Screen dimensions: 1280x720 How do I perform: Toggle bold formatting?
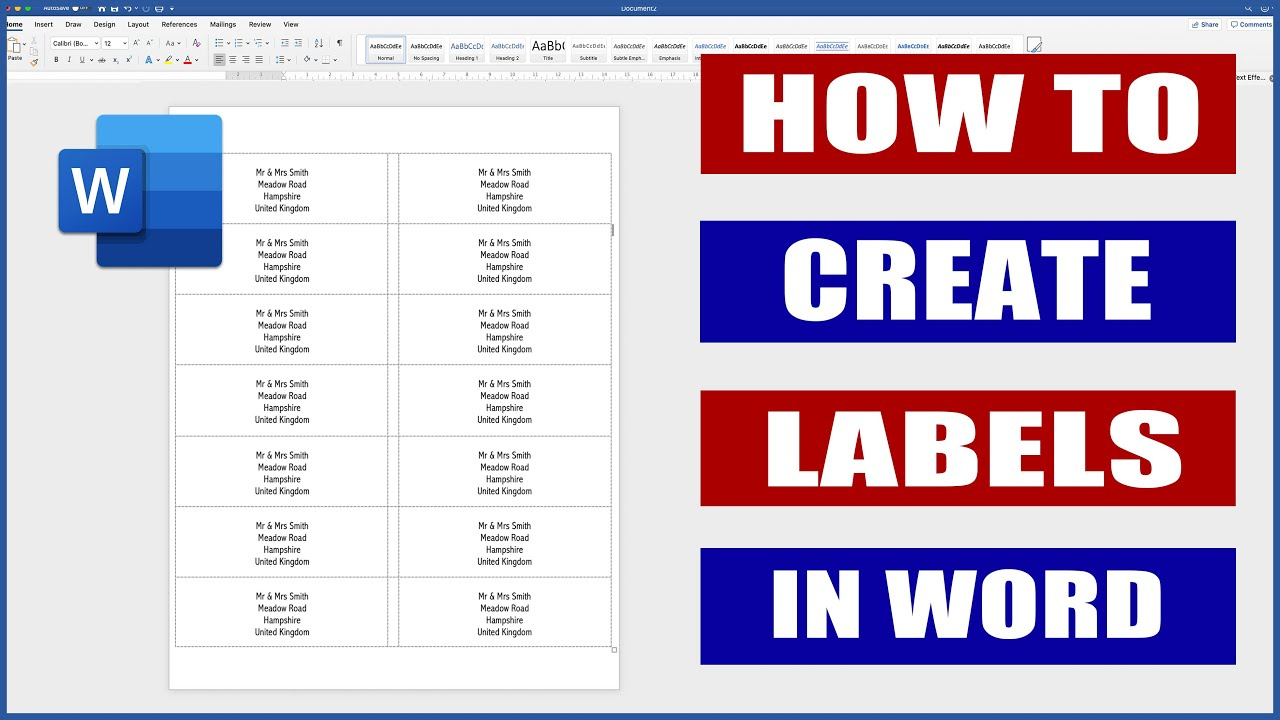tap(56, 60)
